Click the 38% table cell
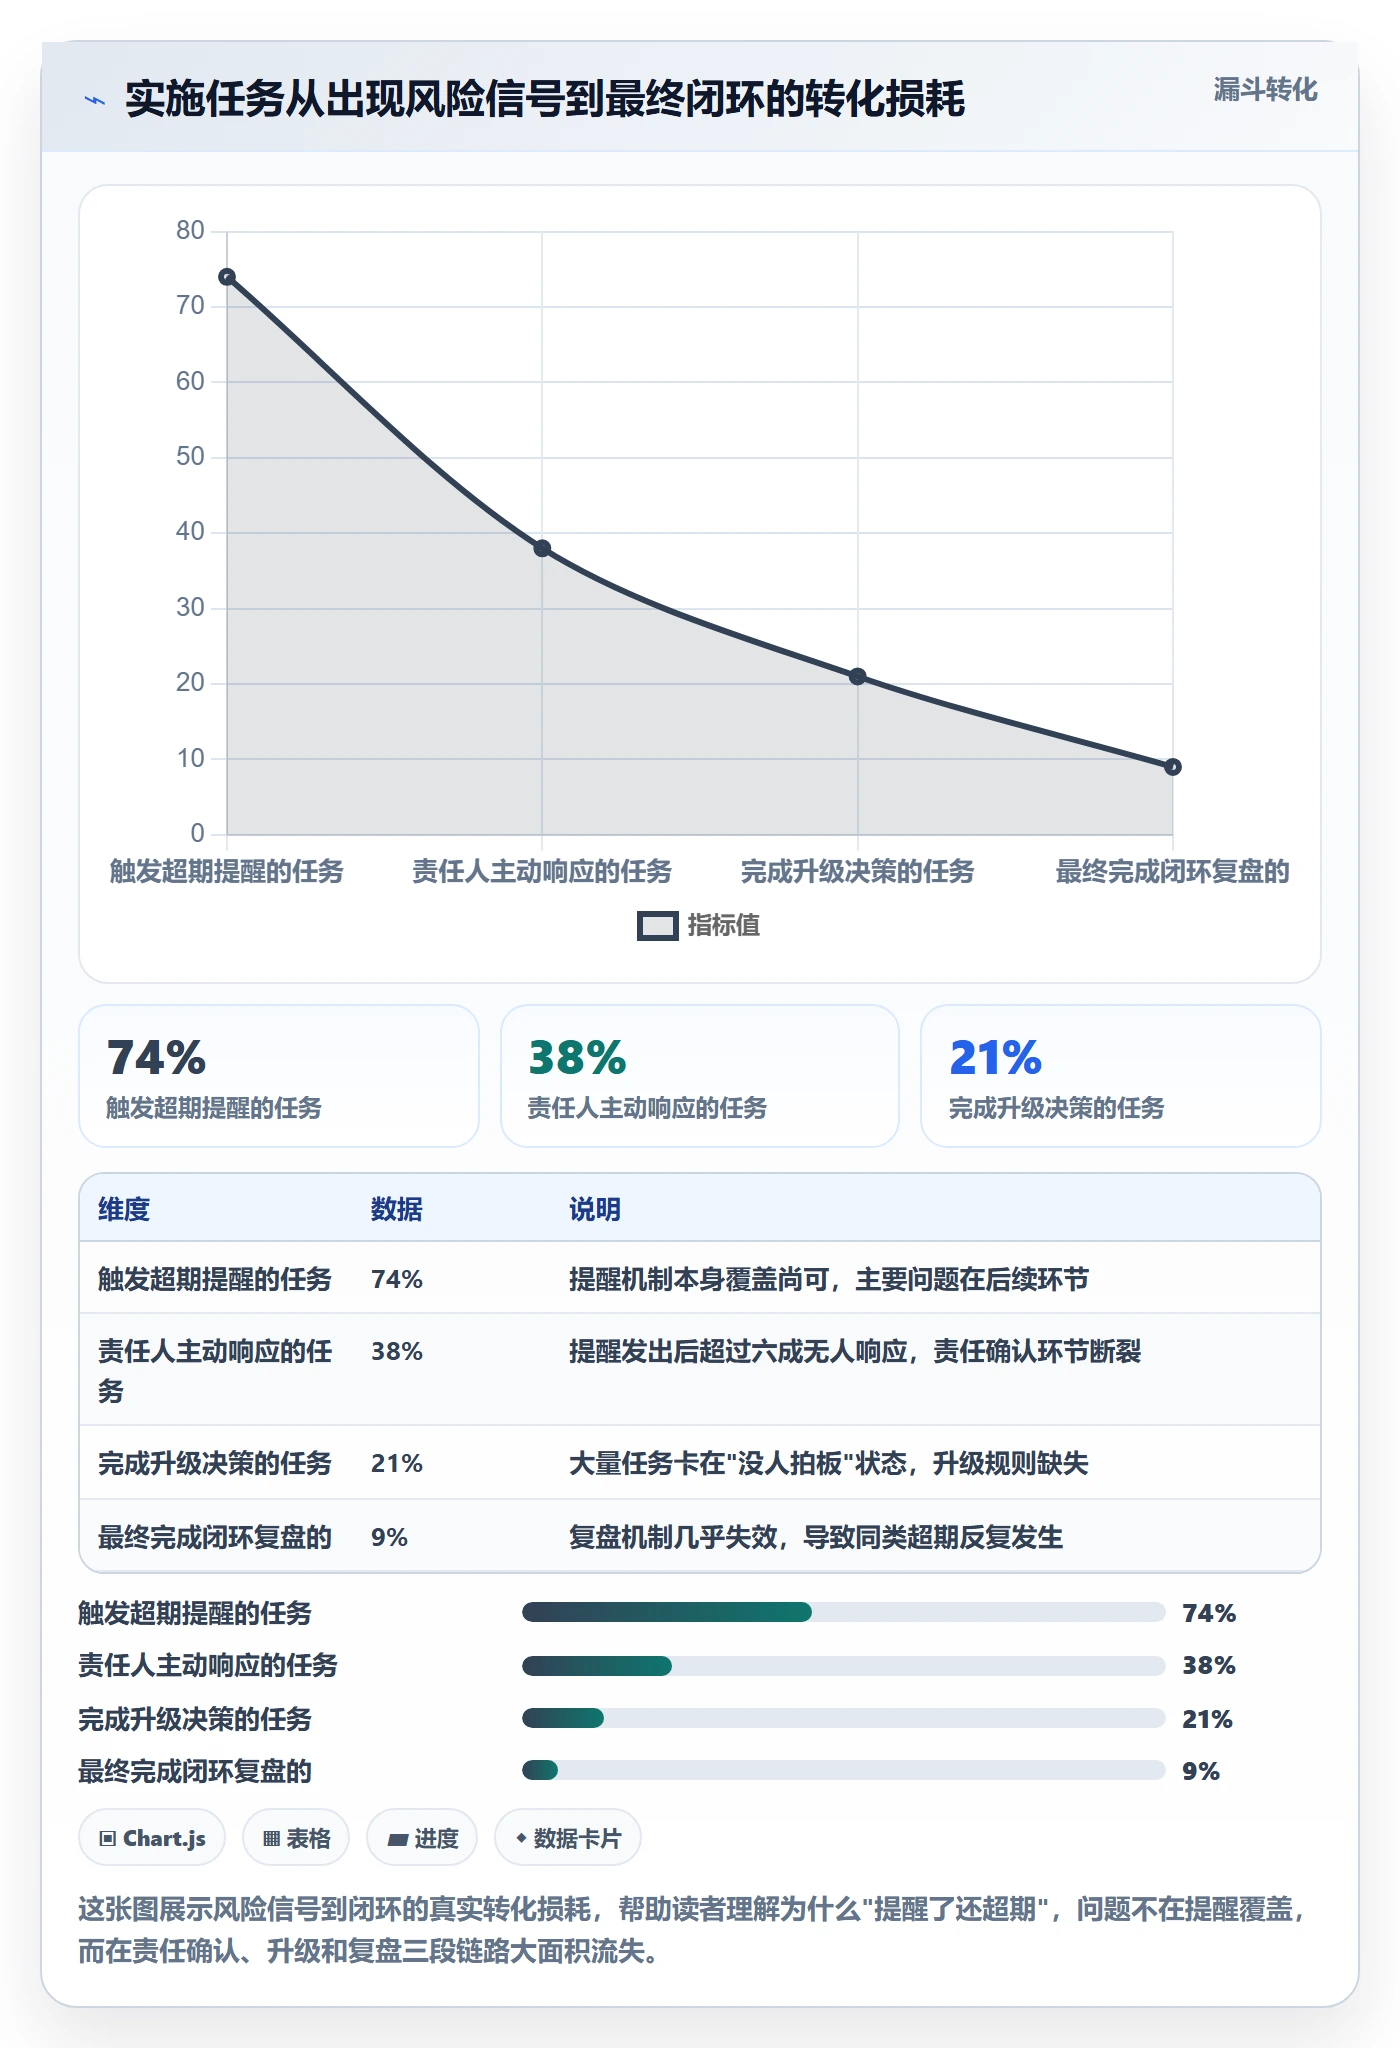 [397, 1352]
